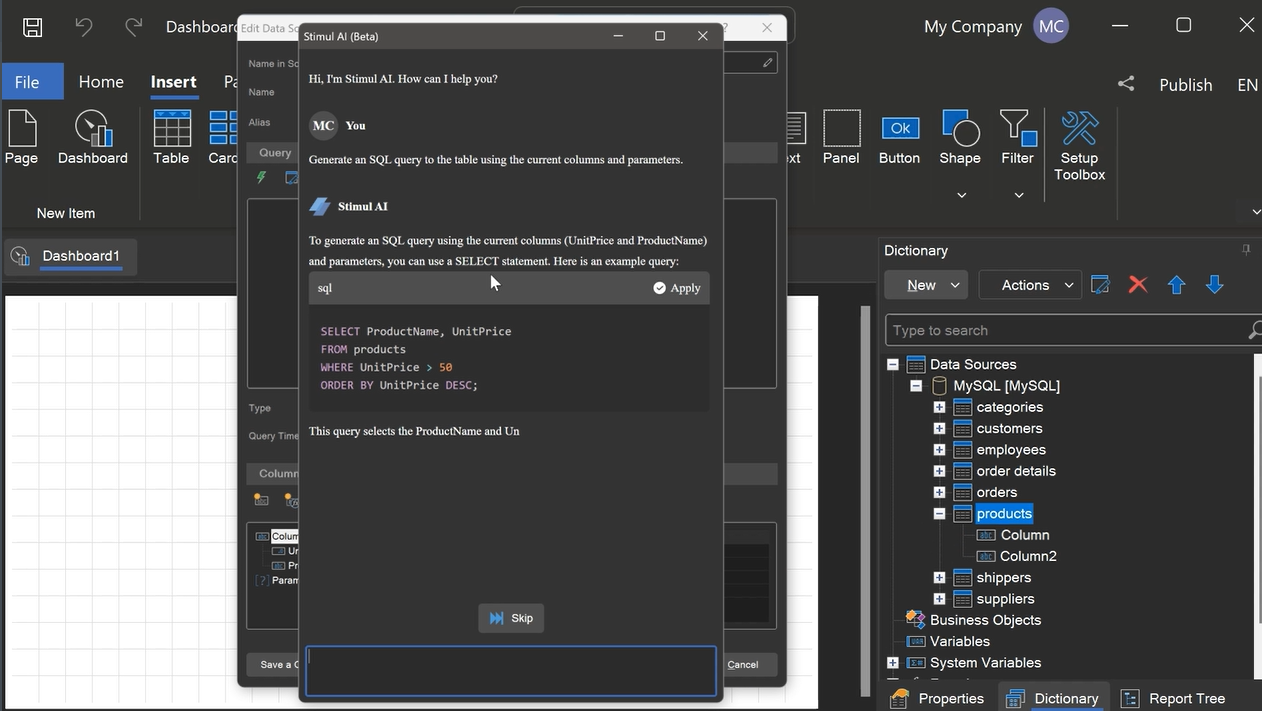Move item up with blue arrow
Screen dimensions: 1262x711
(1176, 285)
